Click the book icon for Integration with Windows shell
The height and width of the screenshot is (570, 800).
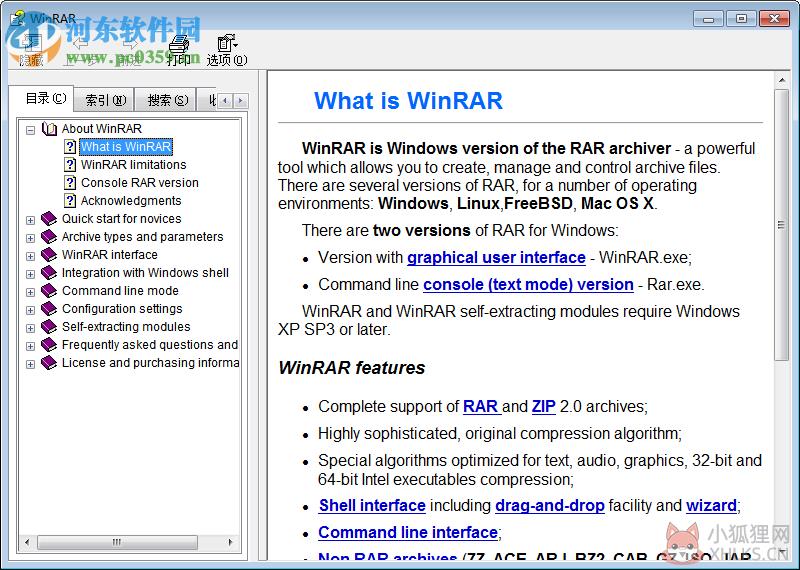[x=49, y=272]
